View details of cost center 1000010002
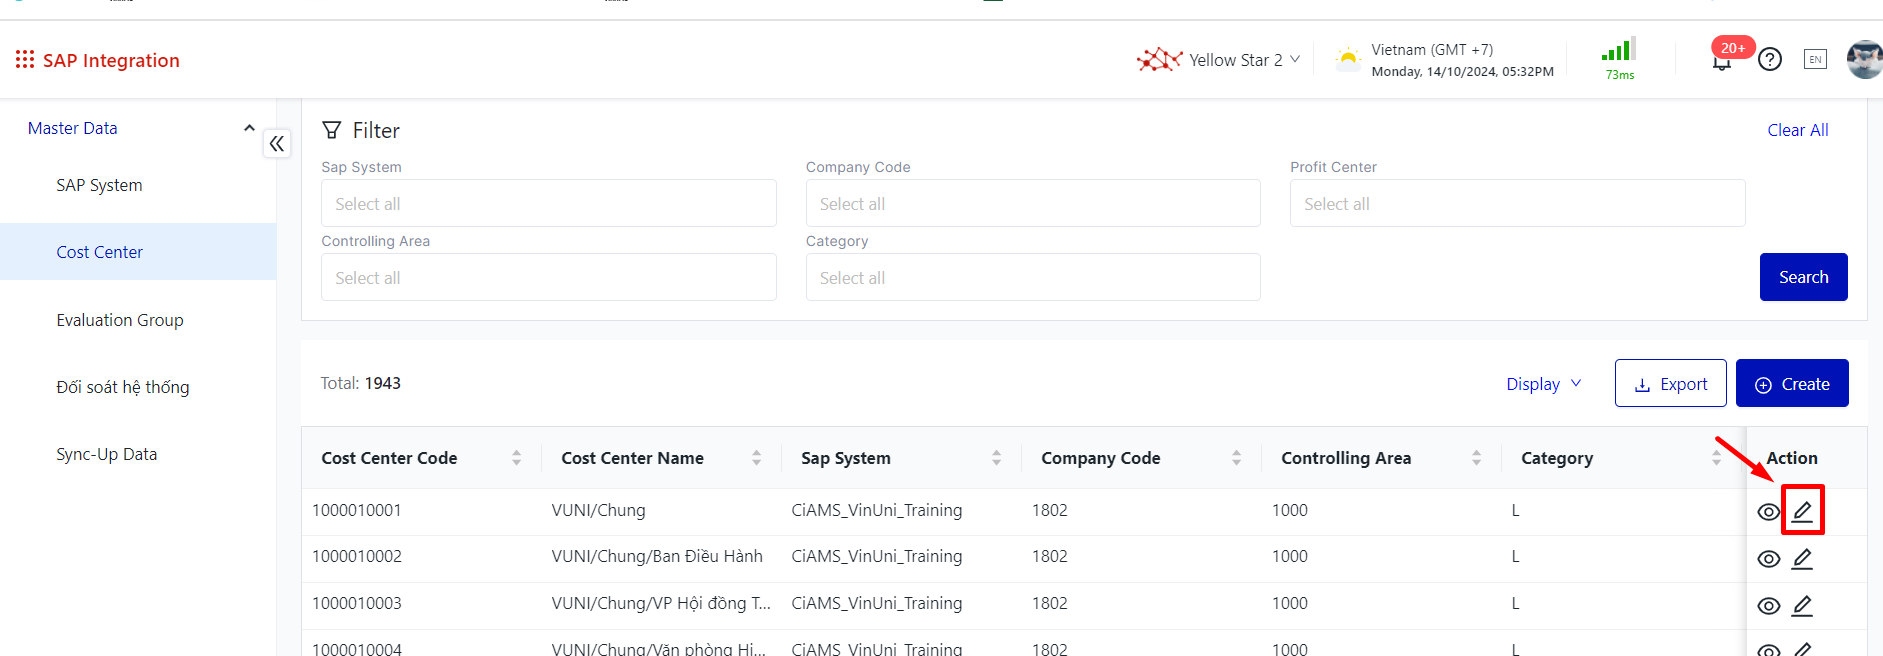This screenshot has height=656, width=1883. point(1768,559)
